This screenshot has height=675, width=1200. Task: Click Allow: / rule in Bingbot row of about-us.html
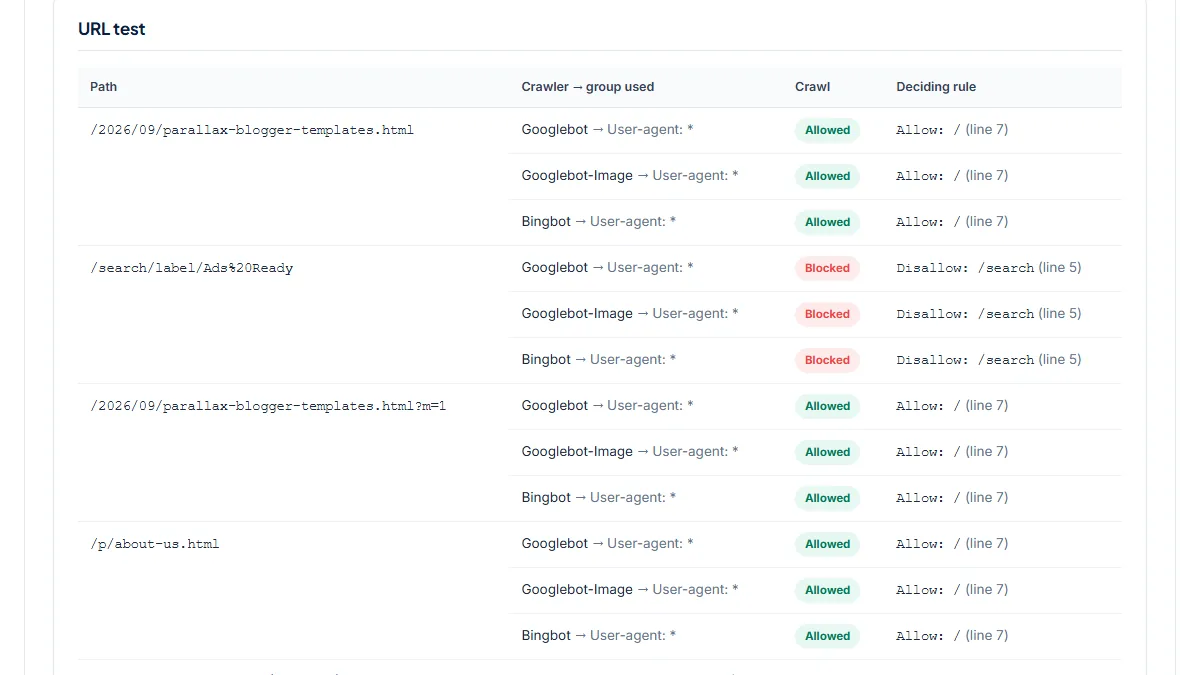point(952,636)
